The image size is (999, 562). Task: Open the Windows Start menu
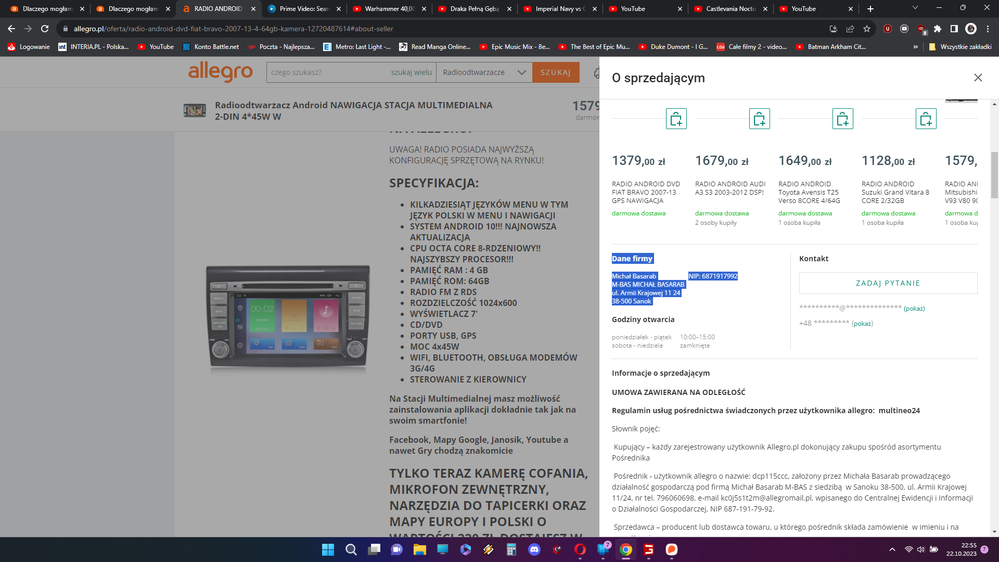[x=328, y=549]
